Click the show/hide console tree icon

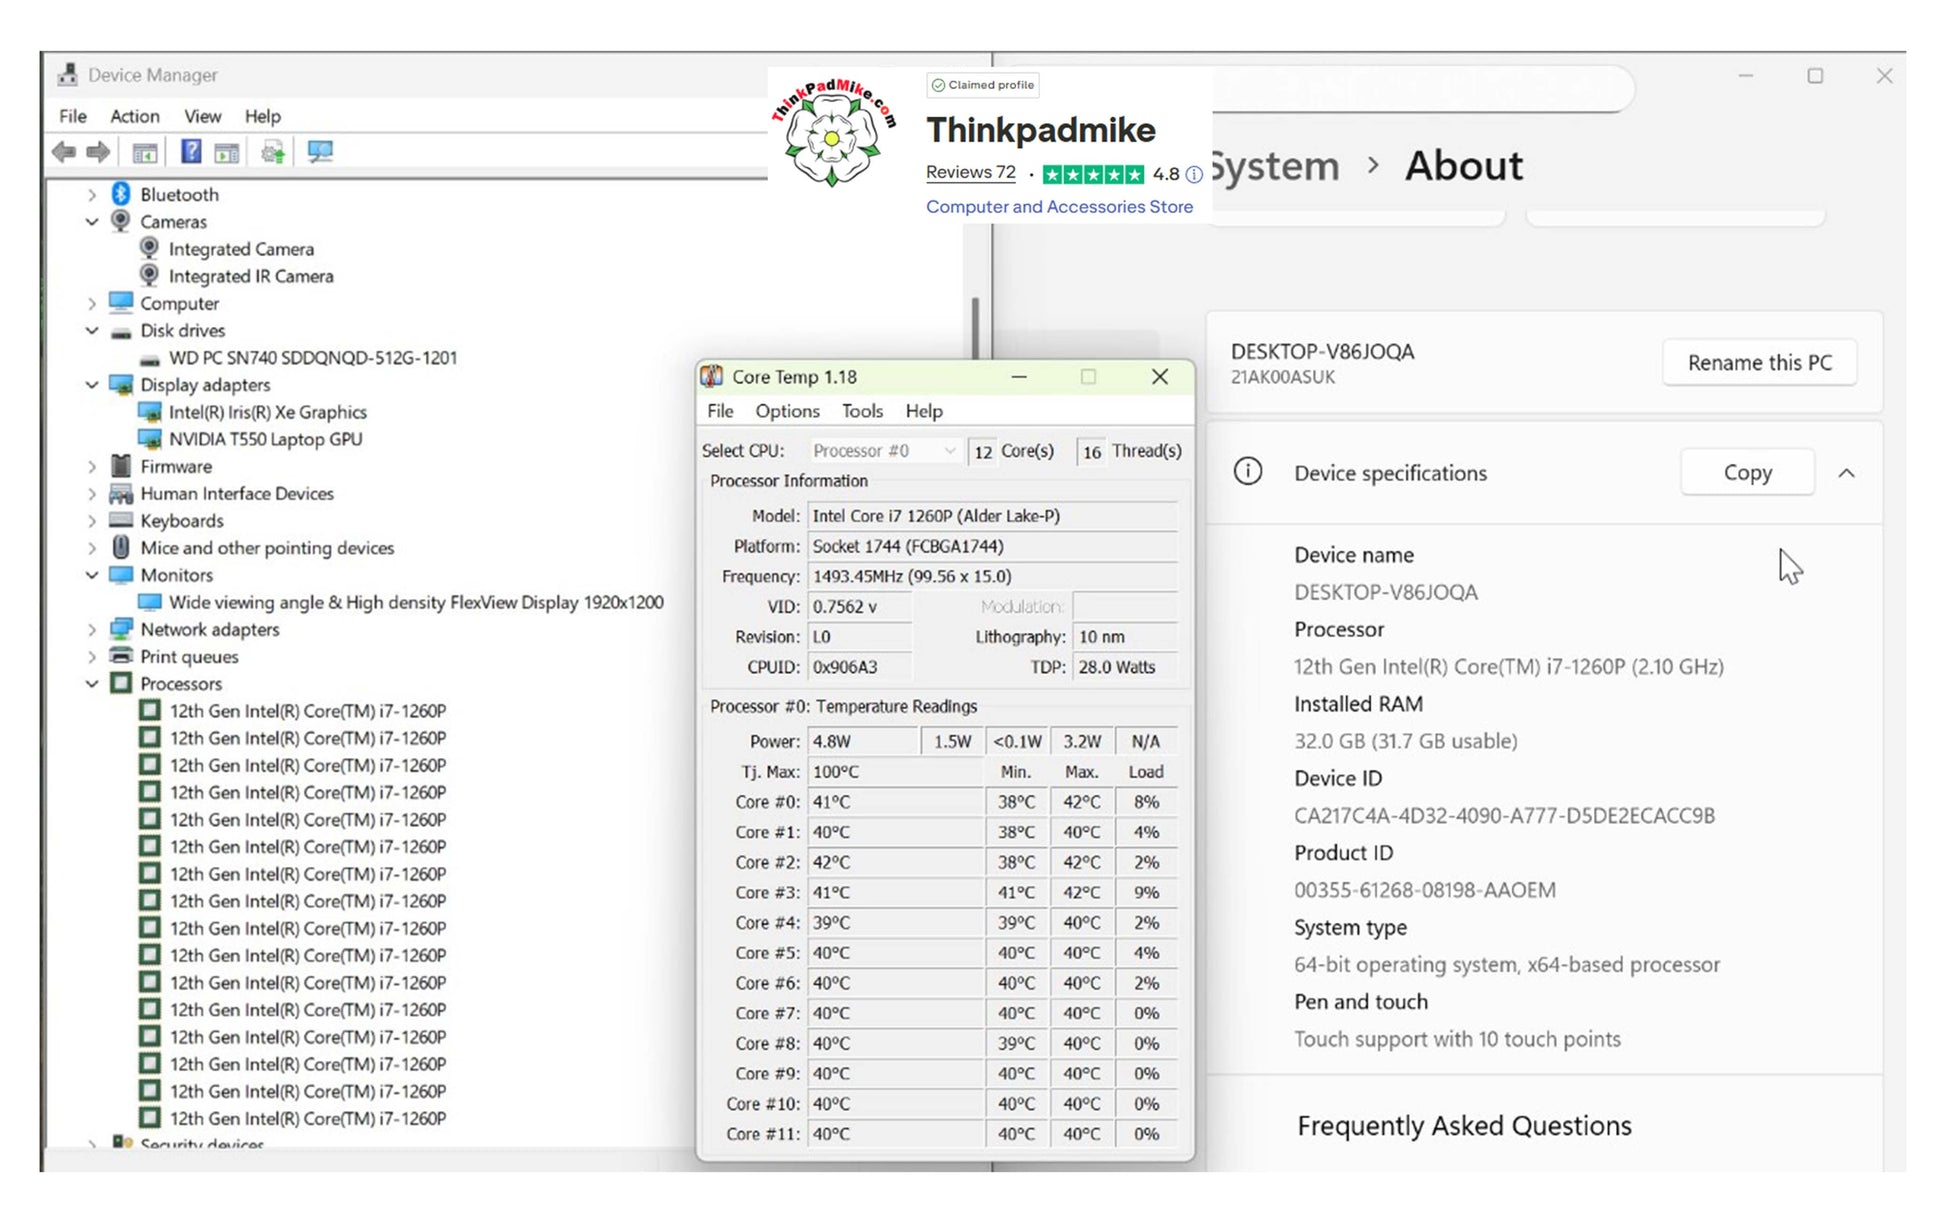click(145, 153)
